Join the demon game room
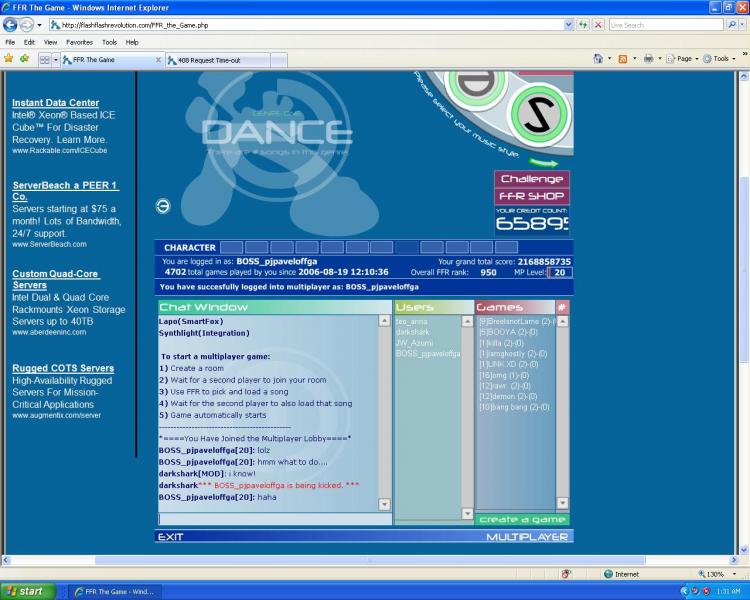 click(508, 397)
